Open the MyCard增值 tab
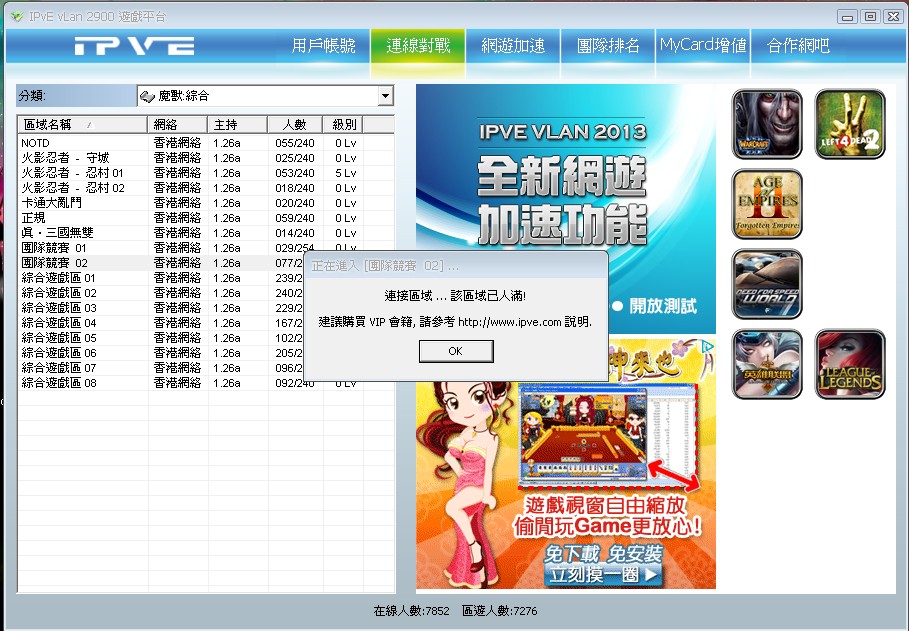909x631 pixels. pos(703,46)
